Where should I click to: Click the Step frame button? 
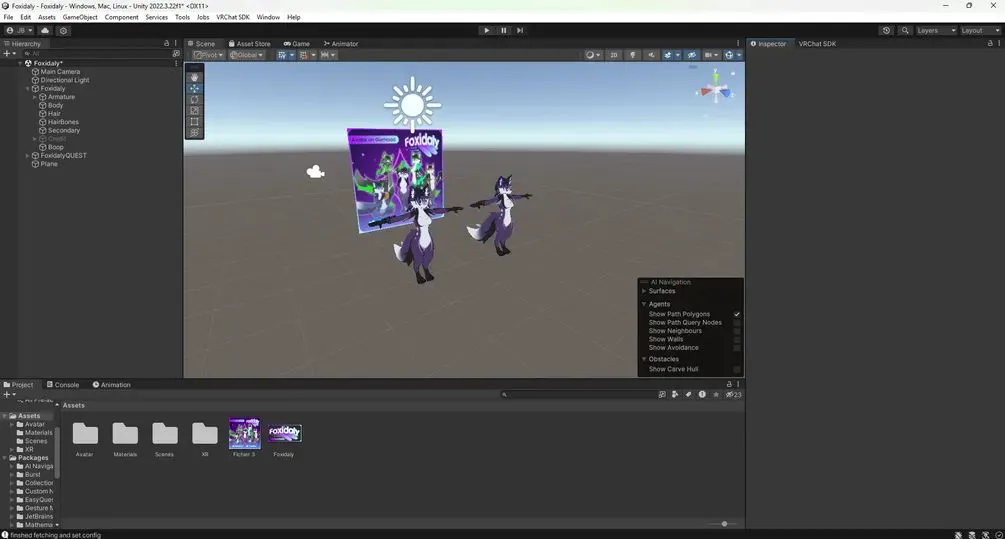(520, 30)
